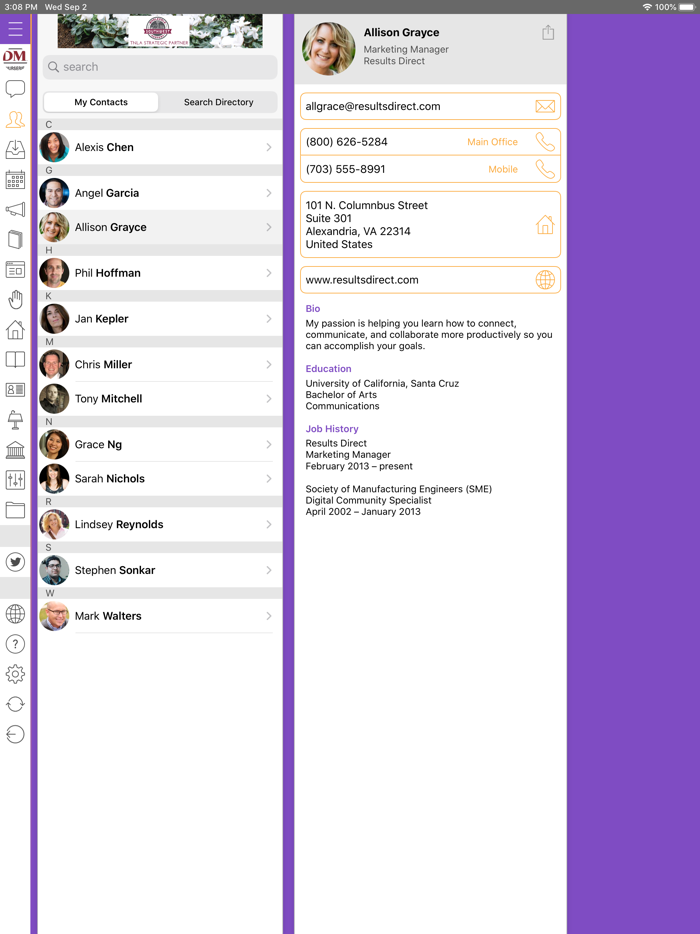Viewport: 700px width, 934px height.
Task: Tap the Job History heading
Action: (x=332, y=429)
